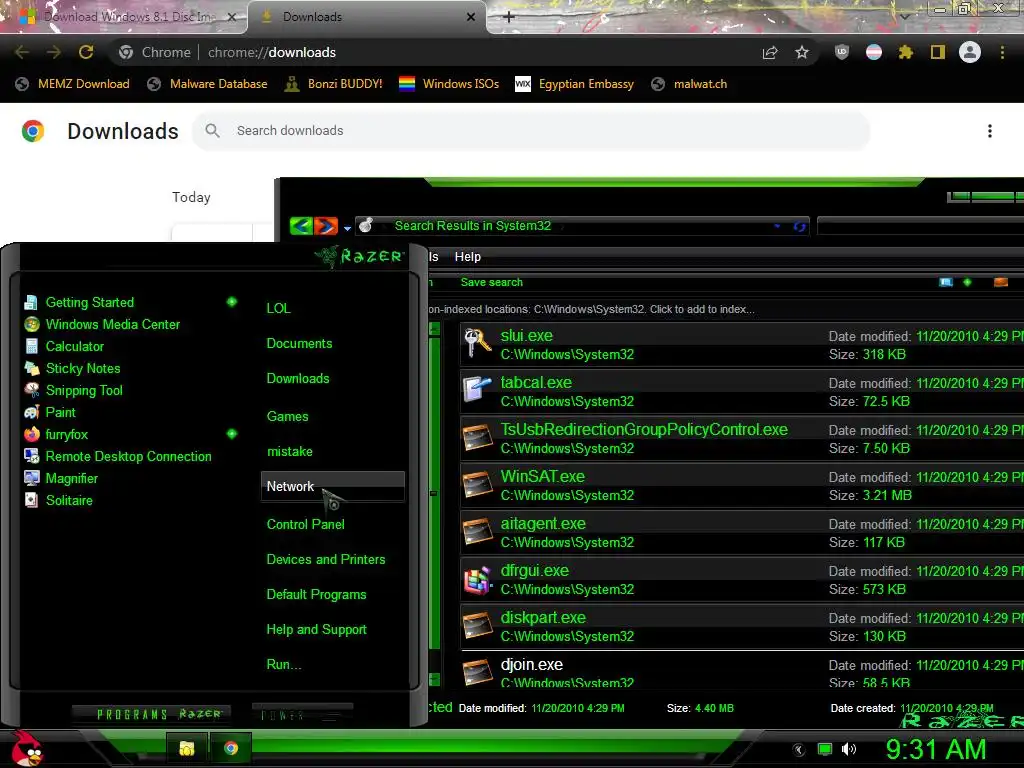Click Save search in Explorer toolbar
The image size is (1024, 768).
pos(492,282)
